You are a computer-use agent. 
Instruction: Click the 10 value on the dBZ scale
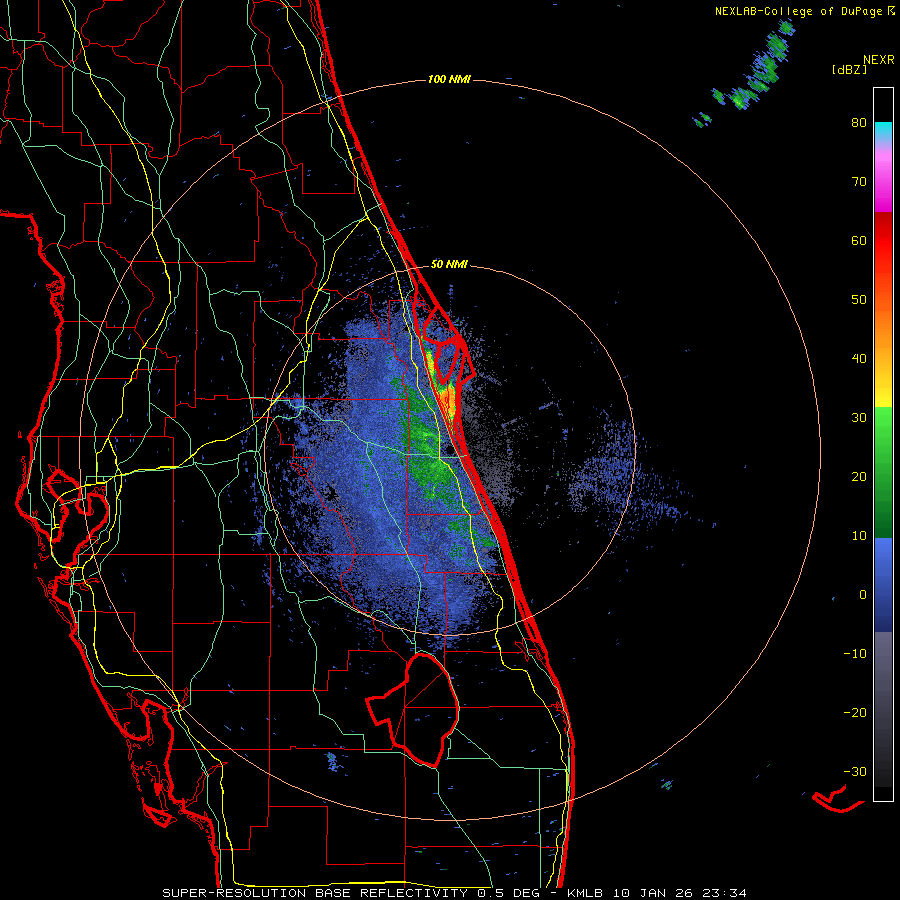[859, 536]
